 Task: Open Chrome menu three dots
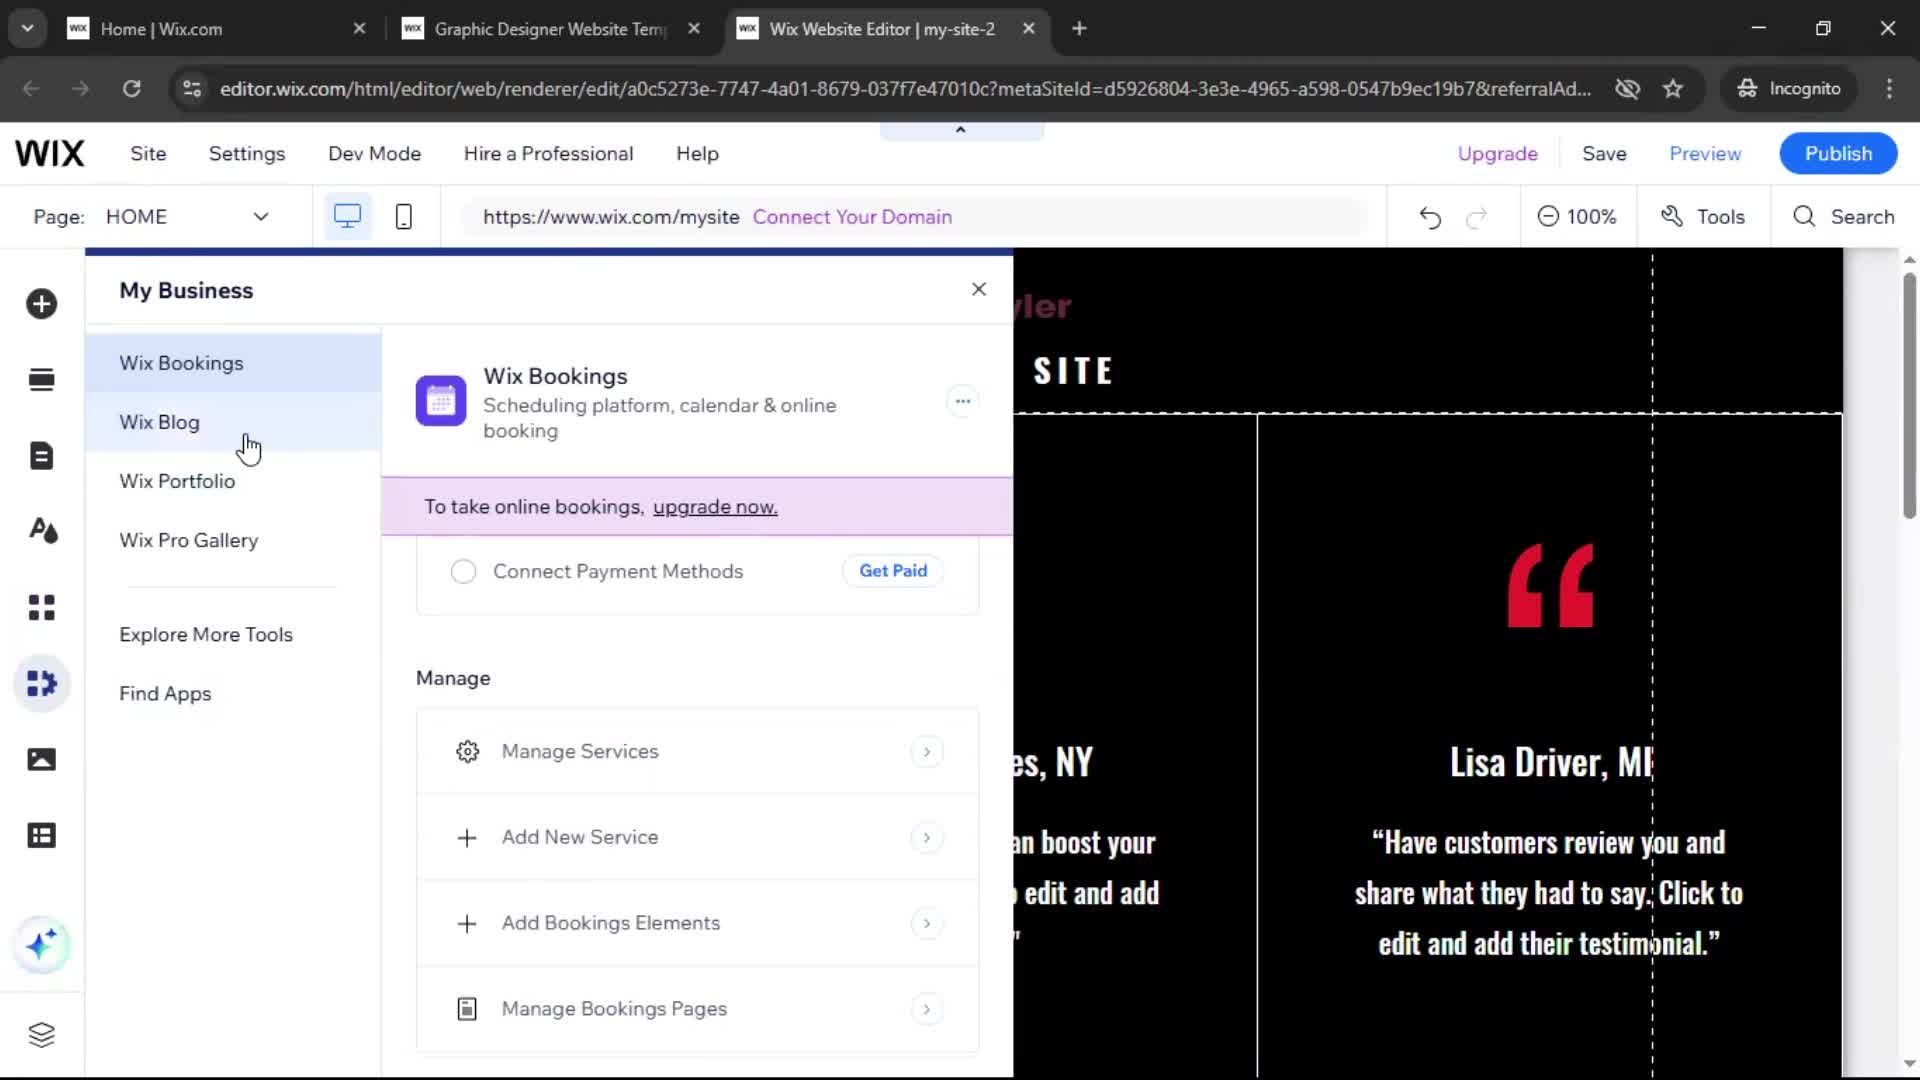click(x=1889, y=88)
